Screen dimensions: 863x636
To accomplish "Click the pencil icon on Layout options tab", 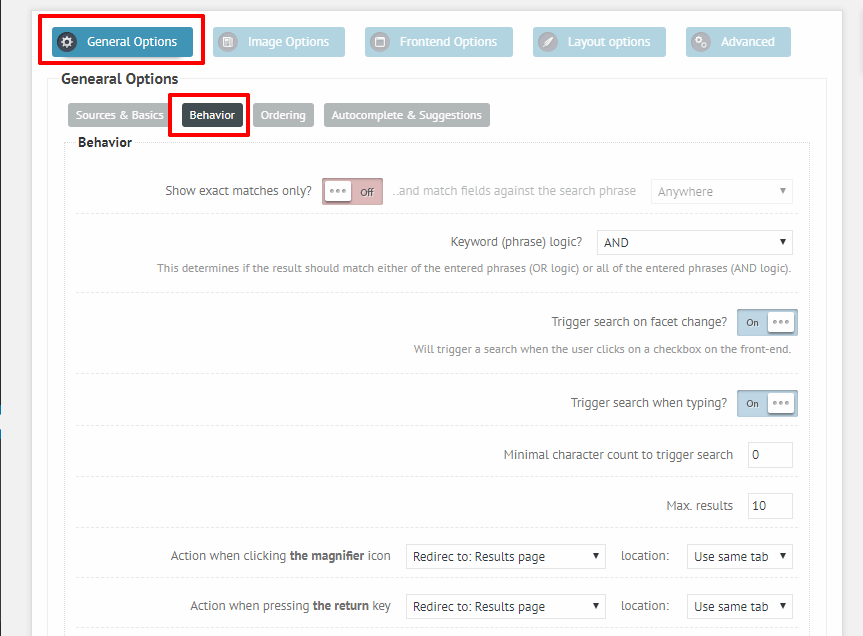I will [x=547, y=41].
